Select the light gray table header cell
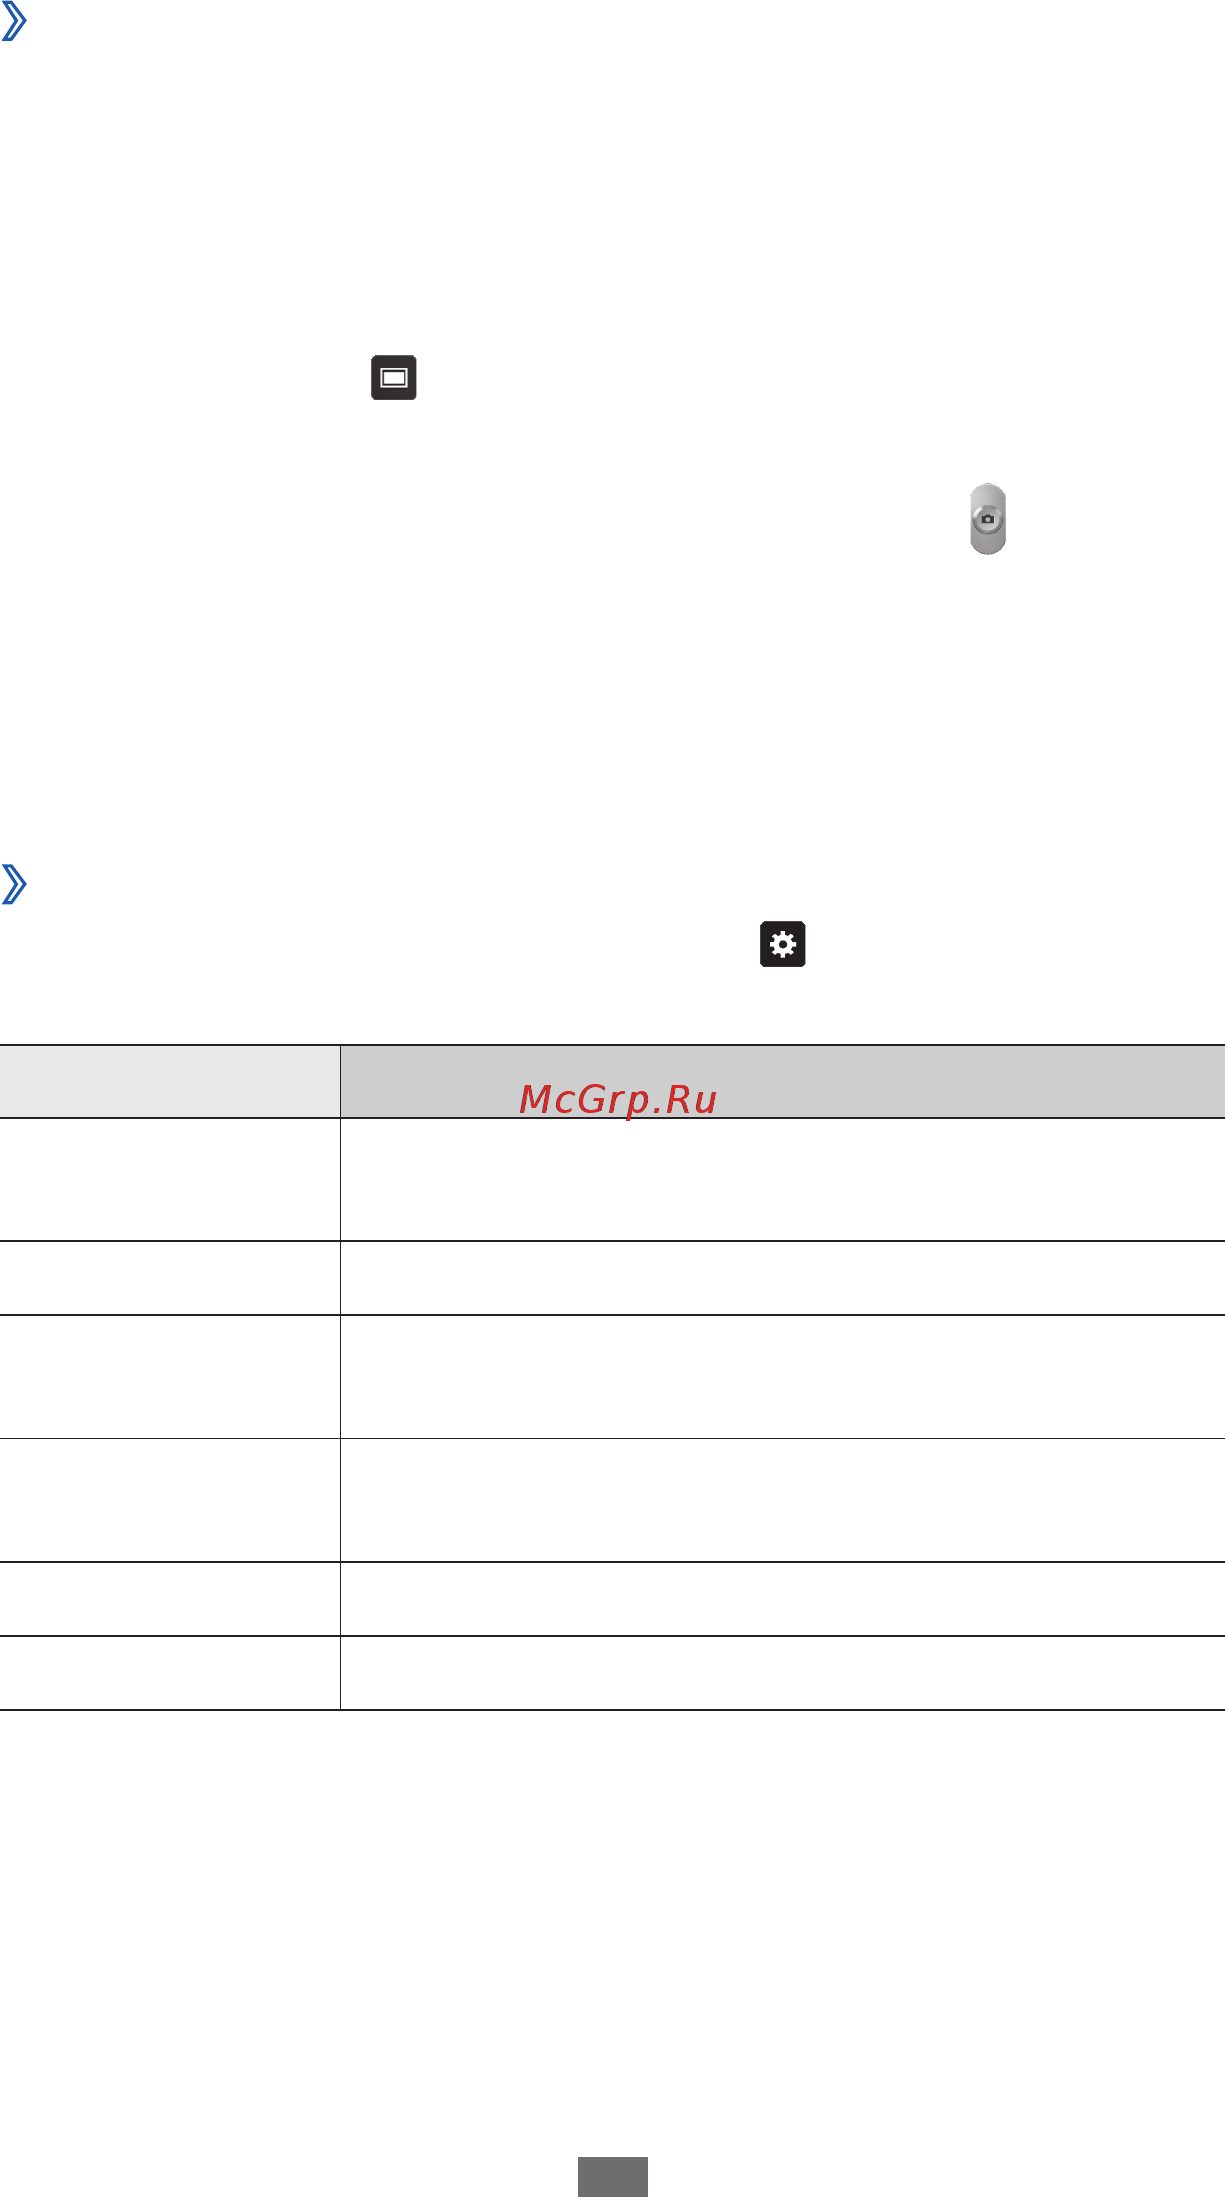Screen dimensions: 1225x2197 pos(170,1082)
